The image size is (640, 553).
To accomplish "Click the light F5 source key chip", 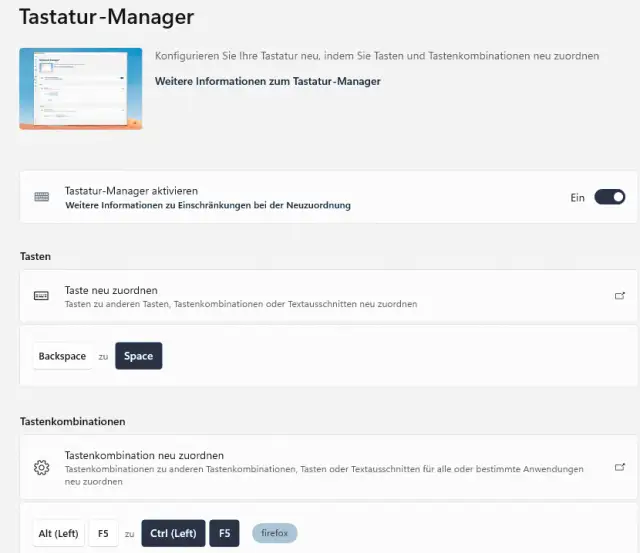I will click(103, 534).
